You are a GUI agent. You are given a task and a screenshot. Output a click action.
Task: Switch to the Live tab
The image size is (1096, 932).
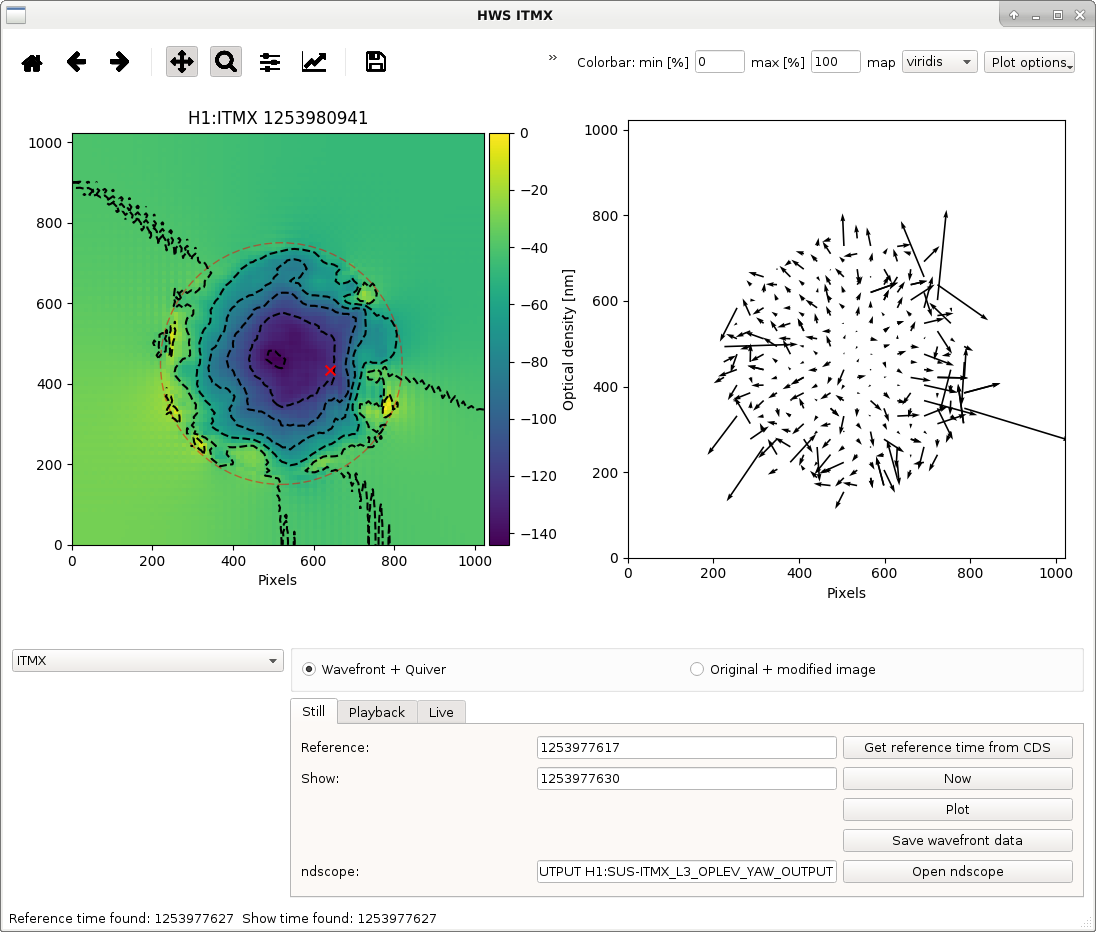coord(441,712)
